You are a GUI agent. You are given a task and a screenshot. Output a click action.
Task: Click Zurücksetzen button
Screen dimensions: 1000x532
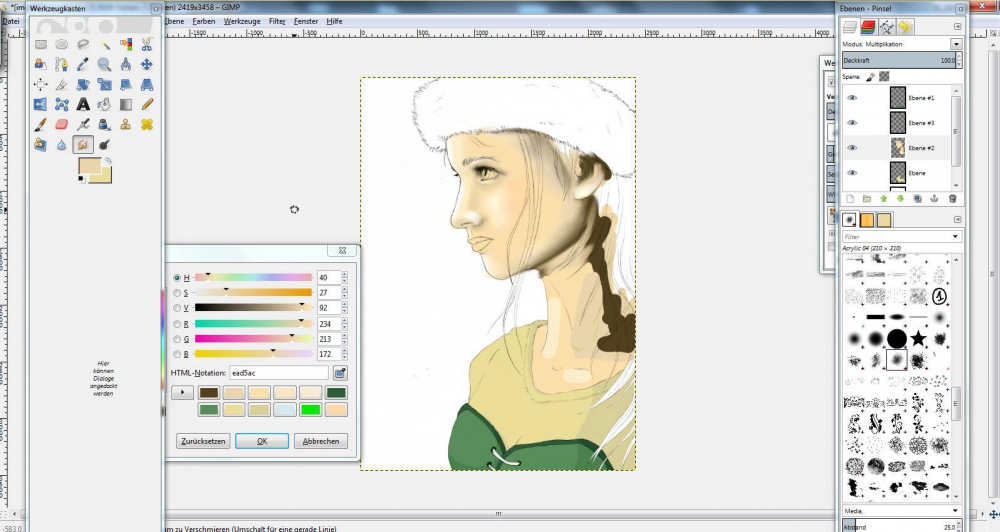point(203,441)
